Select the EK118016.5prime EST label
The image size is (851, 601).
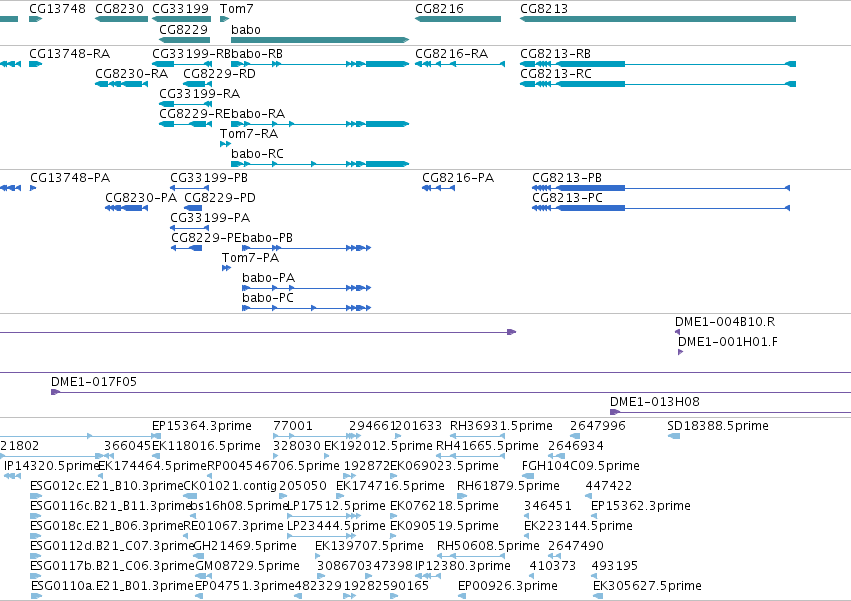(x=206, y=446)
